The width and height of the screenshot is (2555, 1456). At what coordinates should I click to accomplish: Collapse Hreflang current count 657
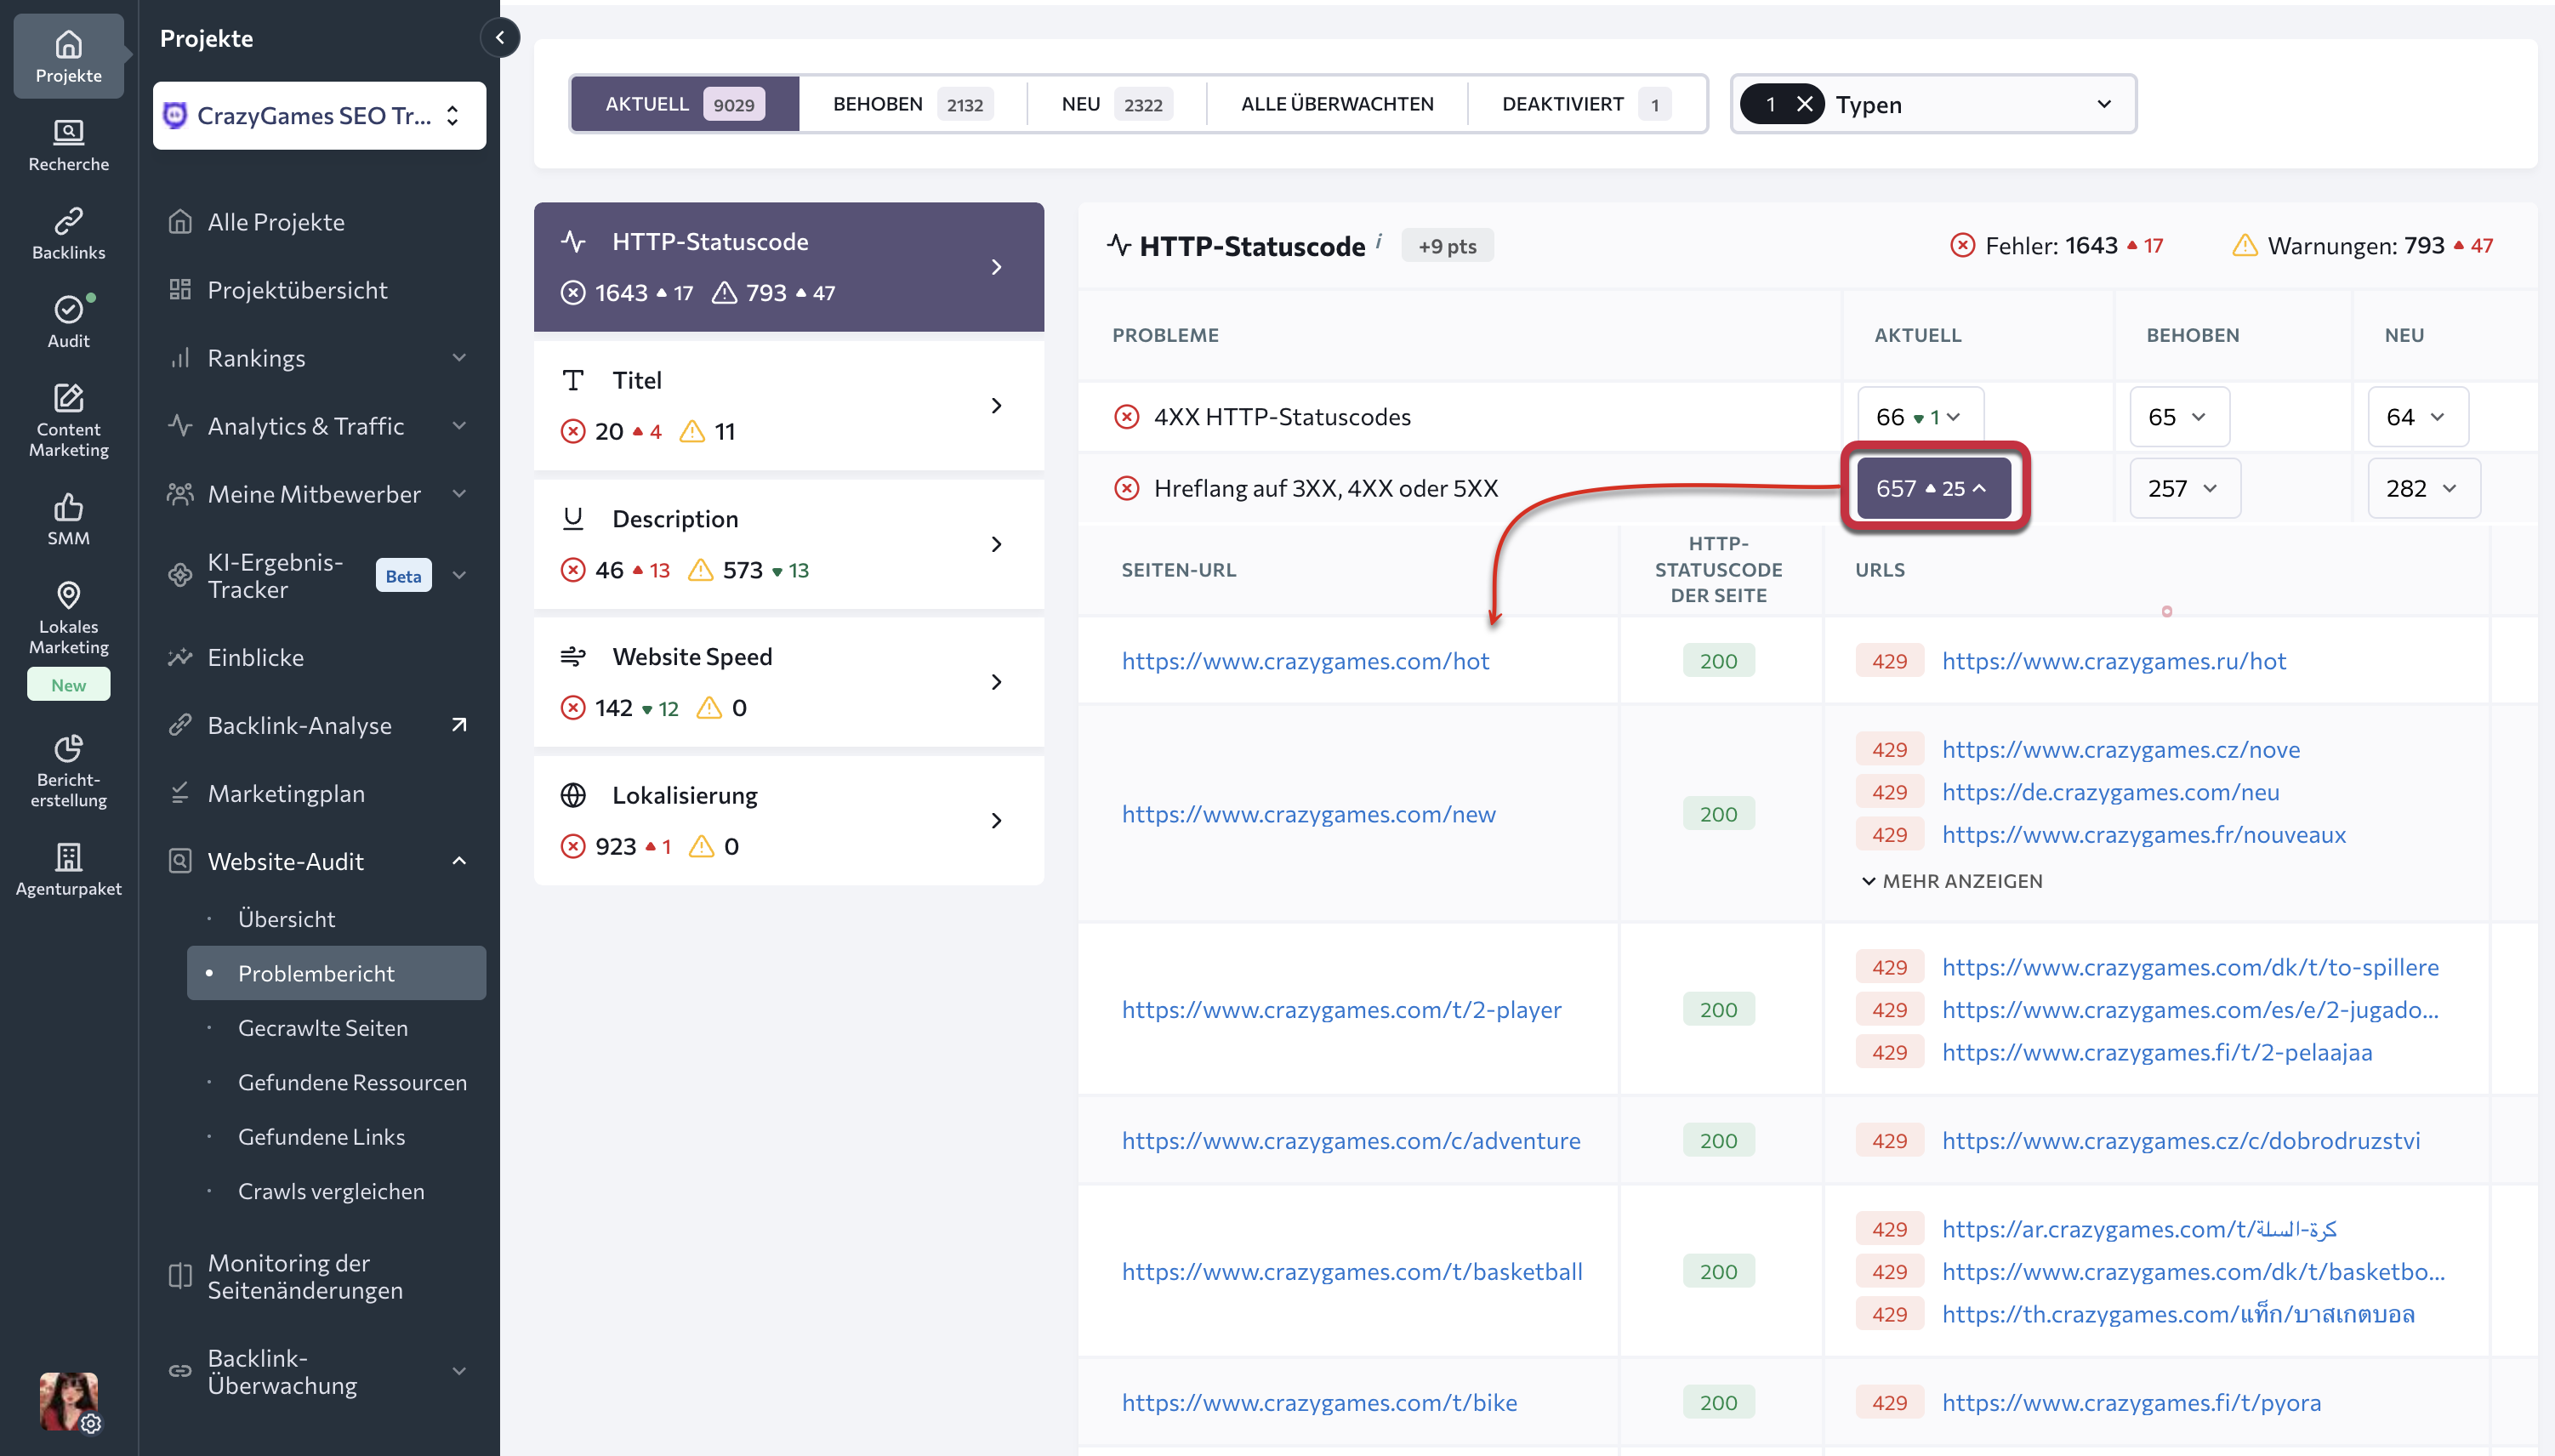coord(1933,488)
